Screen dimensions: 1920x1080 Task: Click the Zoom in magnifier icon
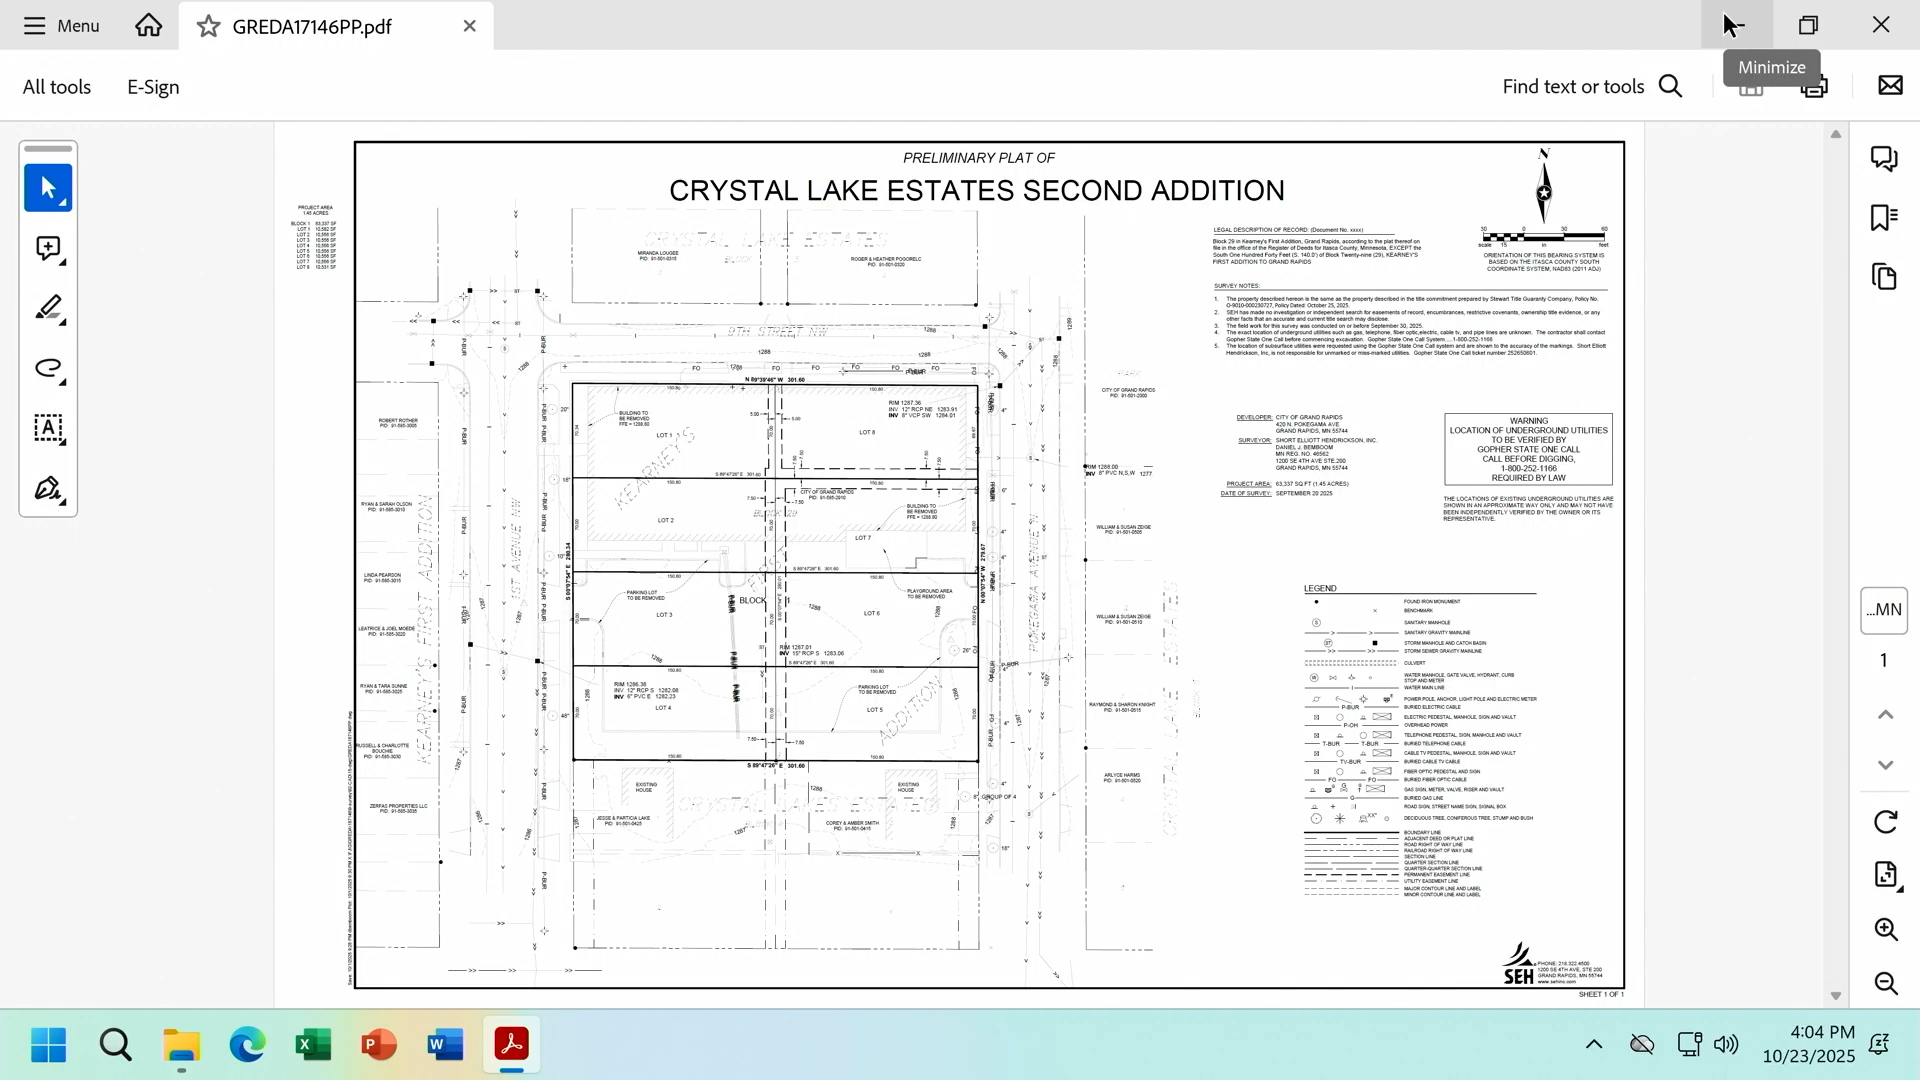point(1886,929)
